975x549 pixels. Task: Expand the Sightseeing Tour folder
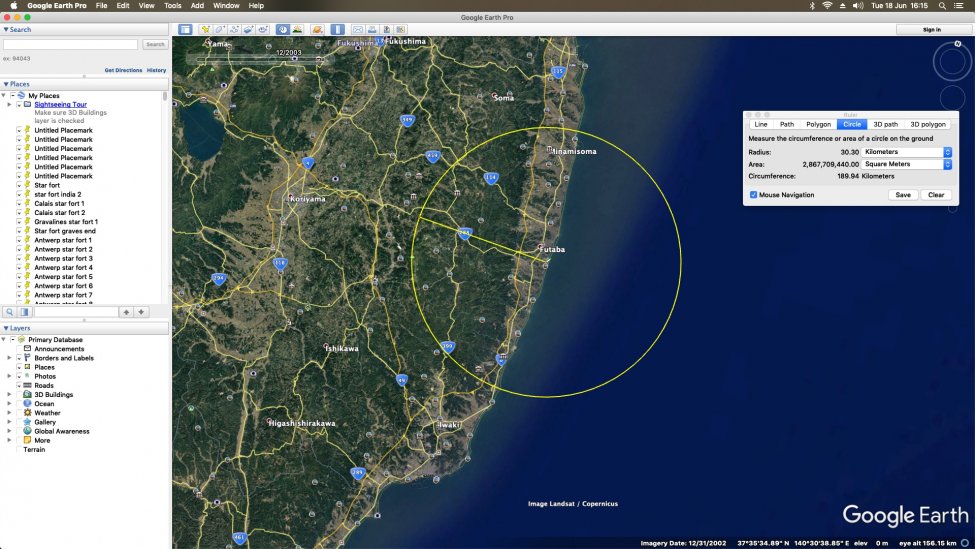point(9,104)
